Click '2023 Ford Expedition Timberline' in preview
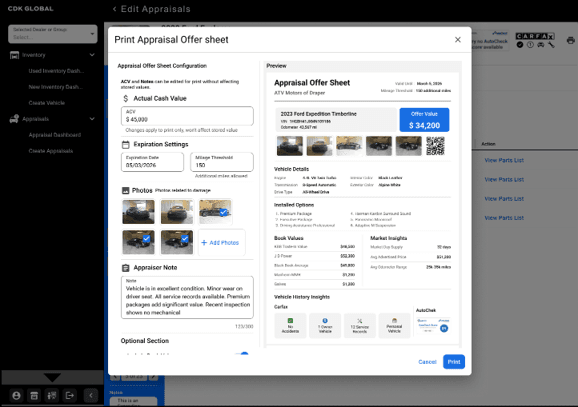The image size is (578, 407). click(318, 114)
